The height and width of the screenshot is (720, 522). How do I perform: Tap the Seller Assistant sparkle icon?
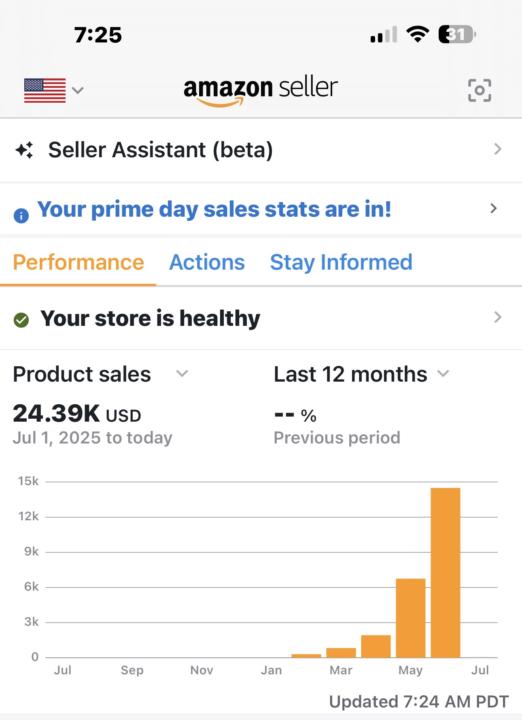[x=24, y=150]
